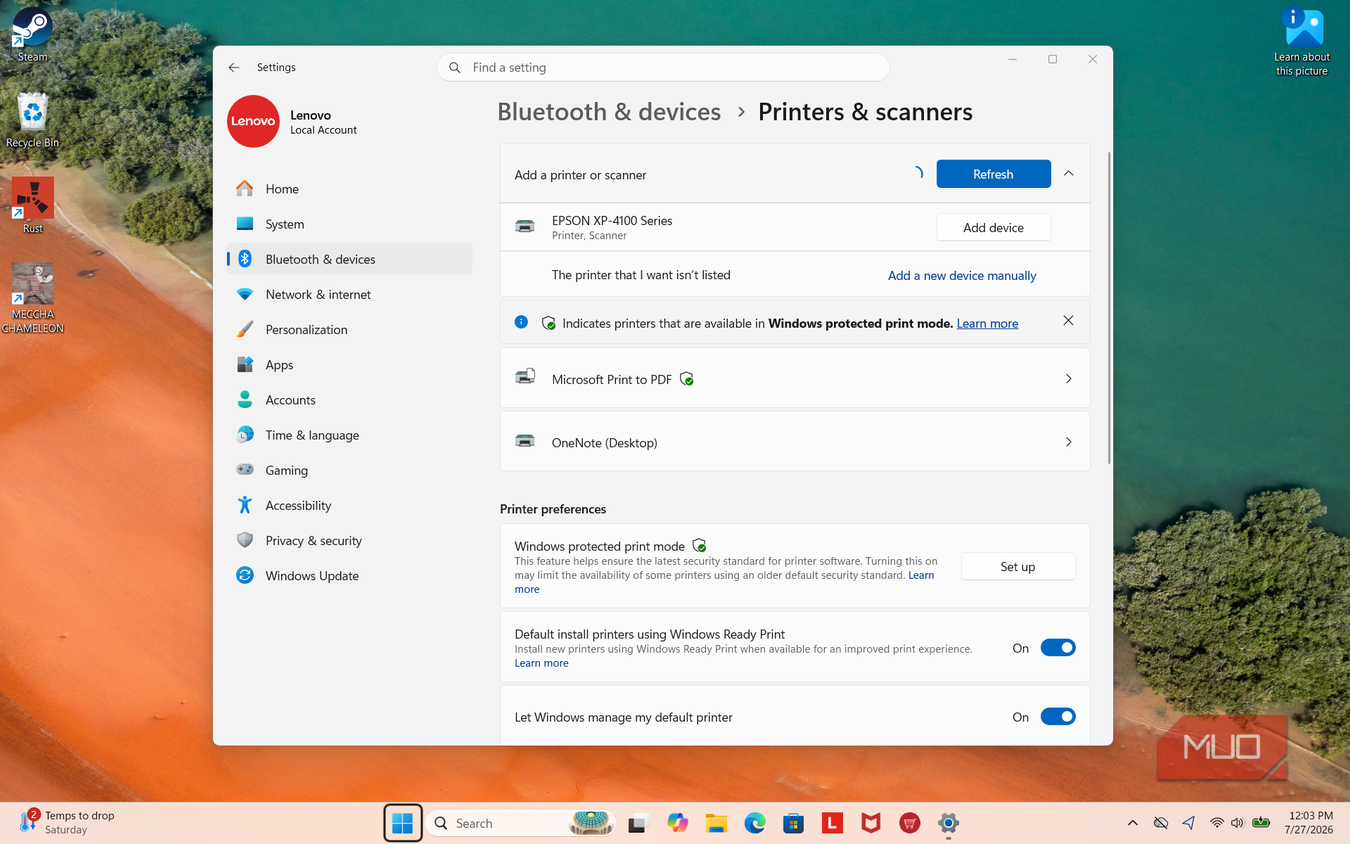The height and width of the screenshot is (844, 1350).
Task: Select the MECCHA CHAMELEON desktop shortcut
Action: click(x=32, y=298)
